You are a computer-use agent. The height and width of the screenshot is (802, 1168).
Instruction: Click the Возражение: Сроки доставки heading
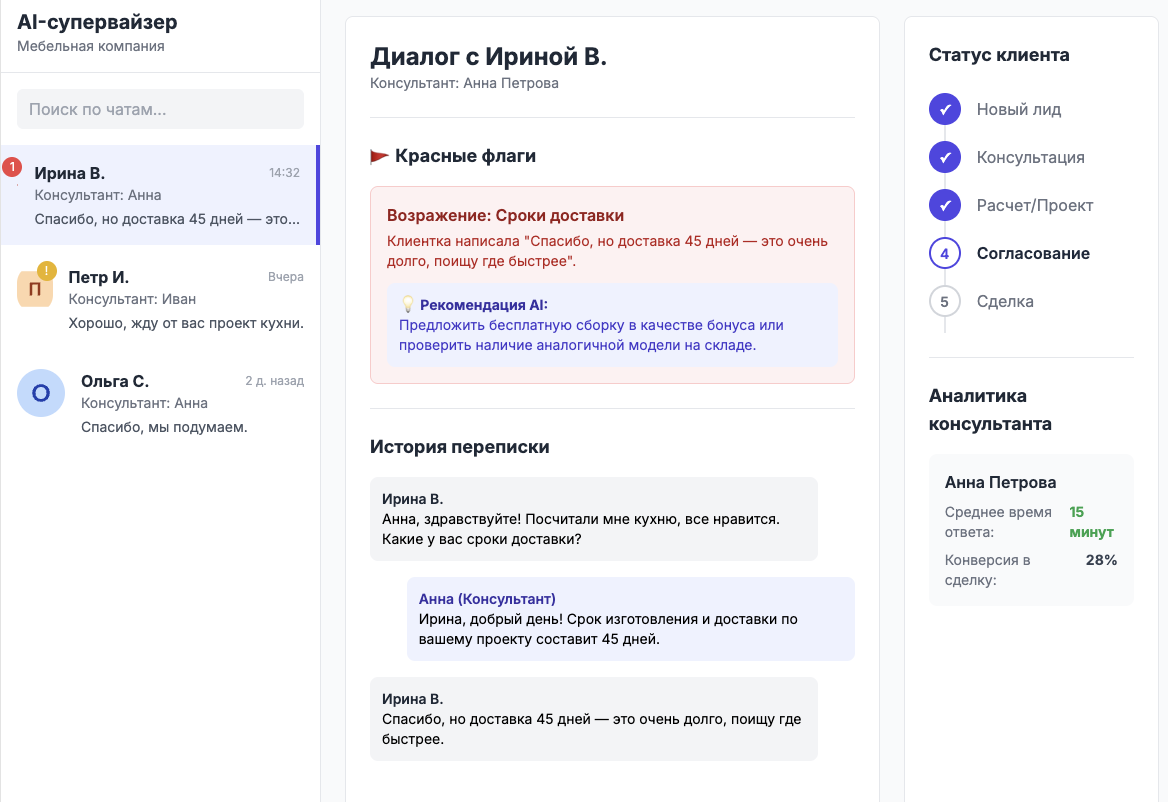tap(505, 215)
